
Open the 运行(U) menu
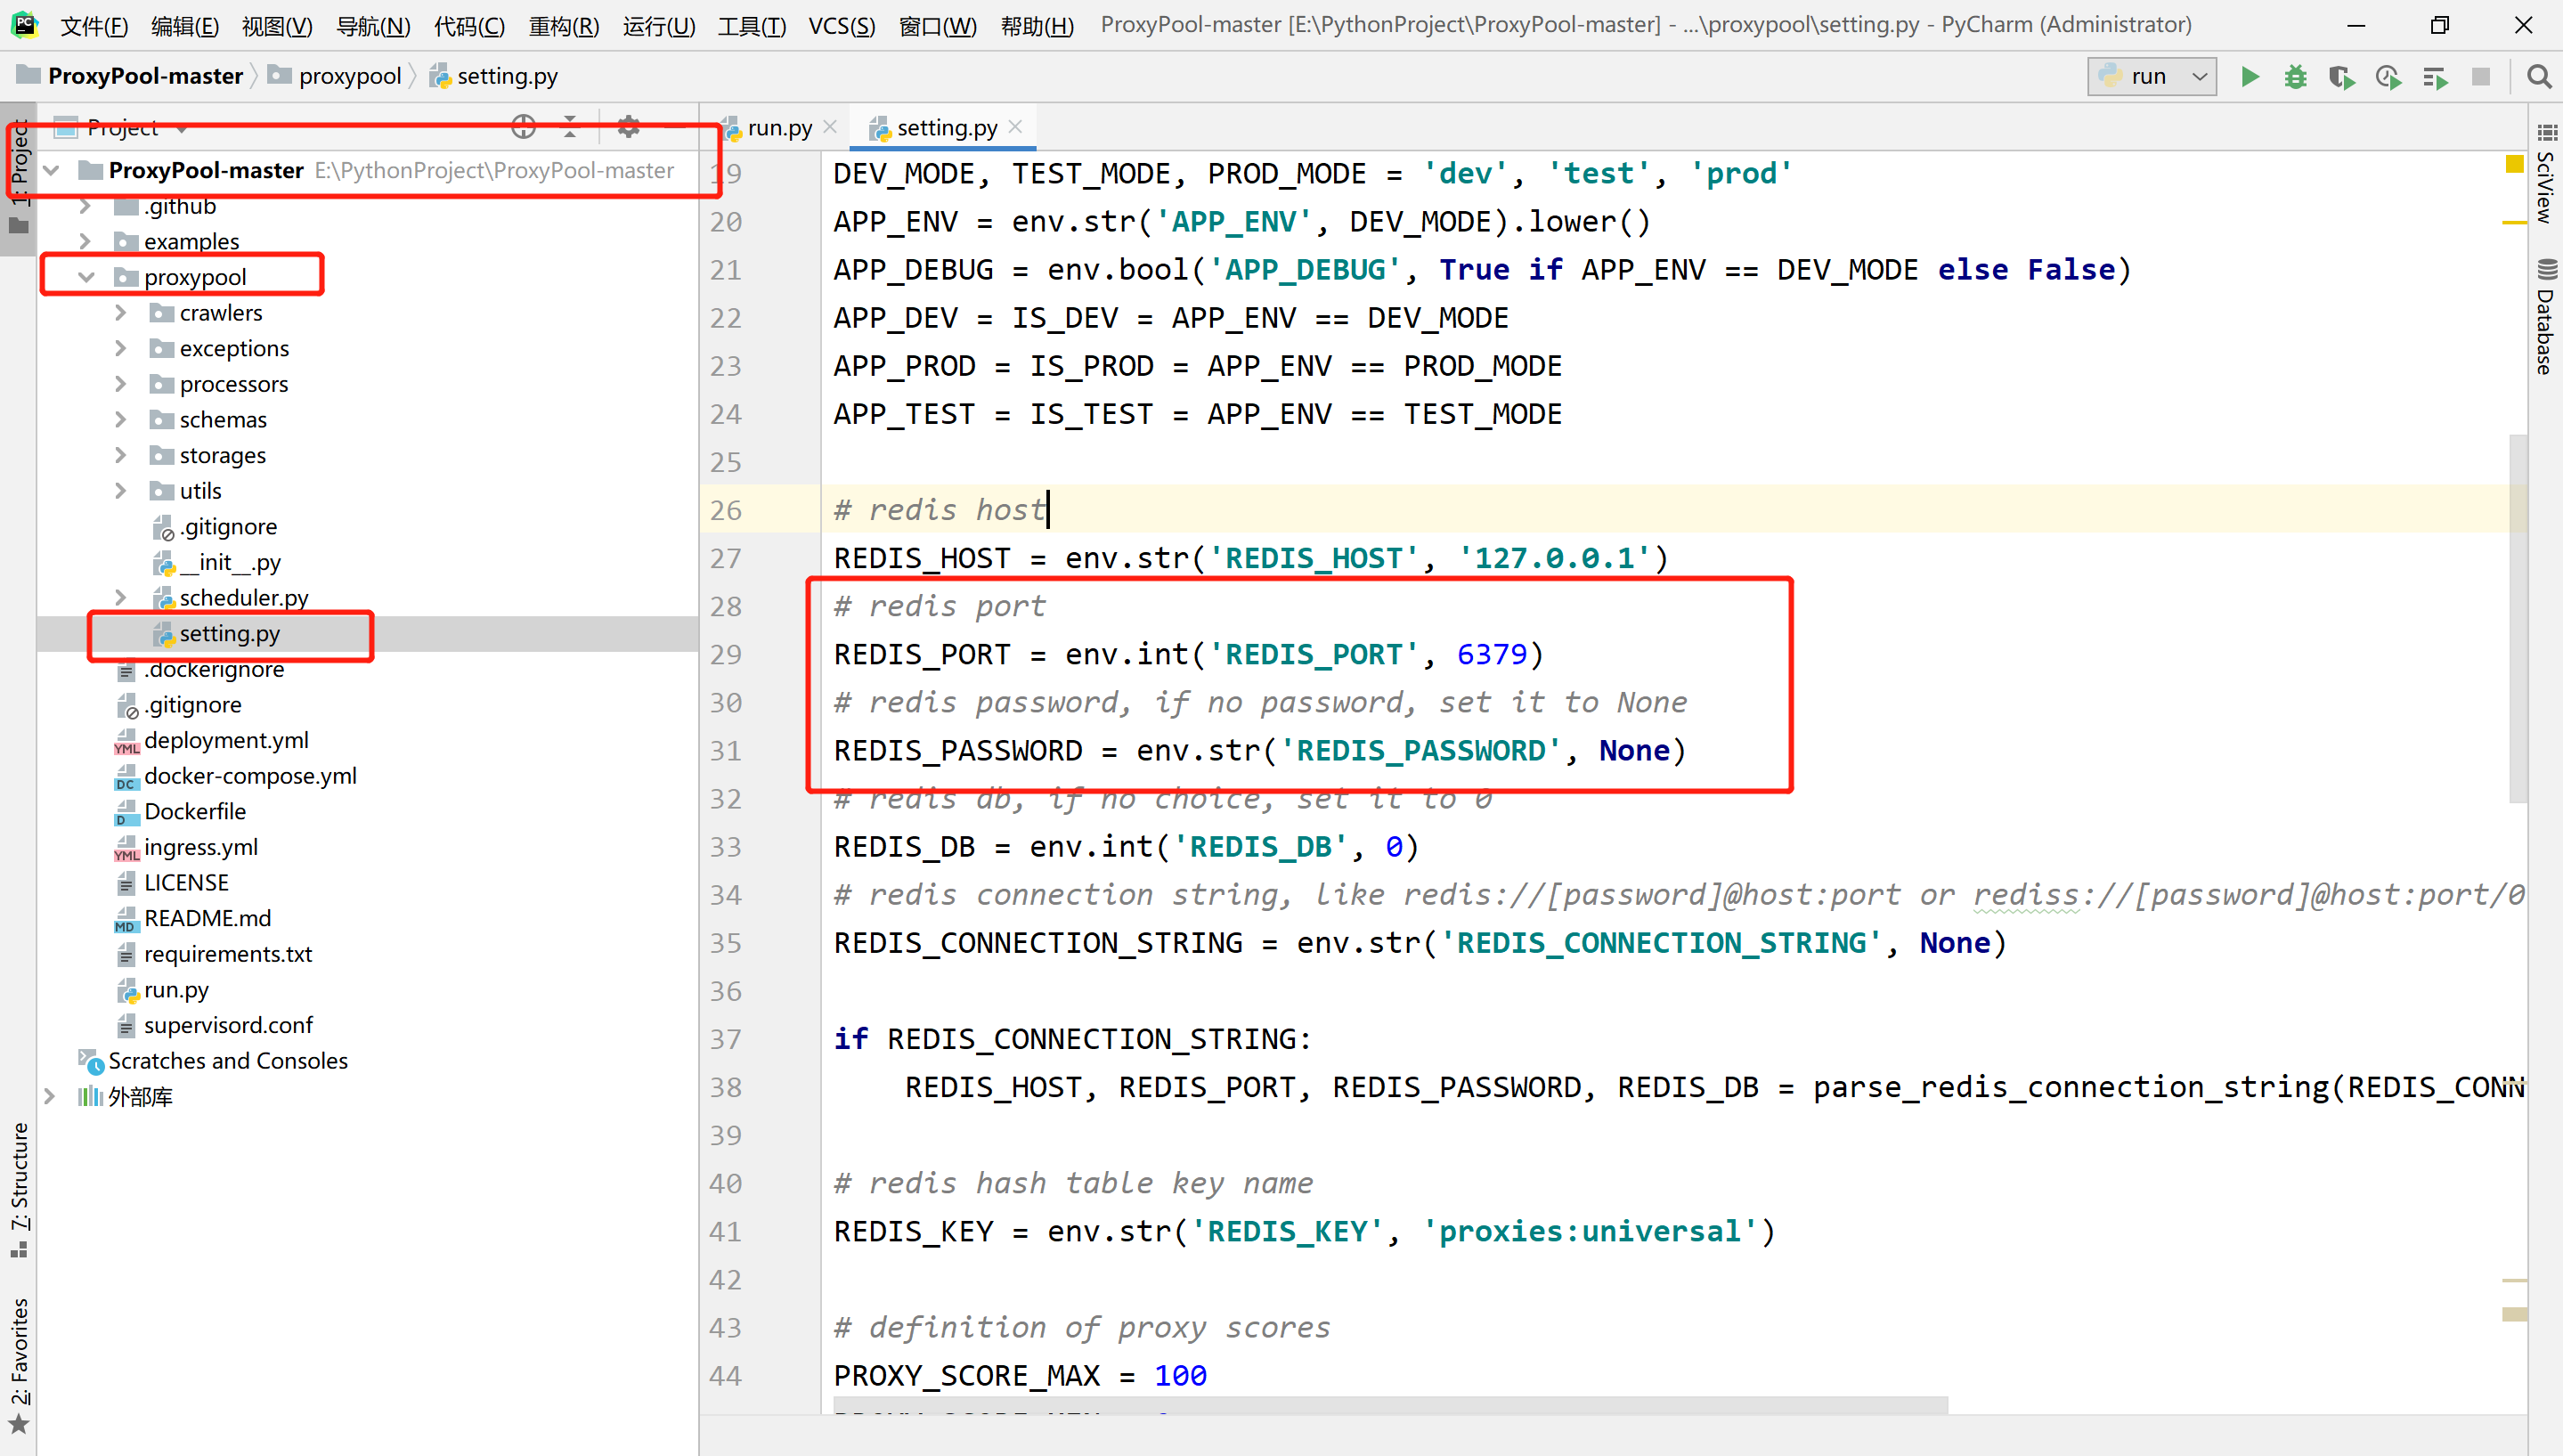pos(659,25)
